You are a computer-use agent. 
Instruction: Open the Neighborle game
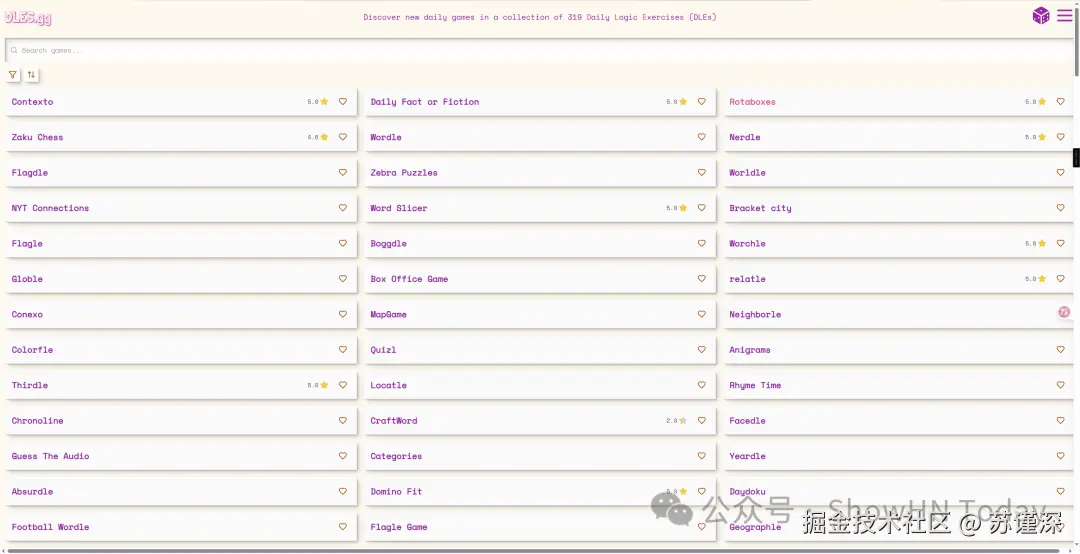pos(755,314)
